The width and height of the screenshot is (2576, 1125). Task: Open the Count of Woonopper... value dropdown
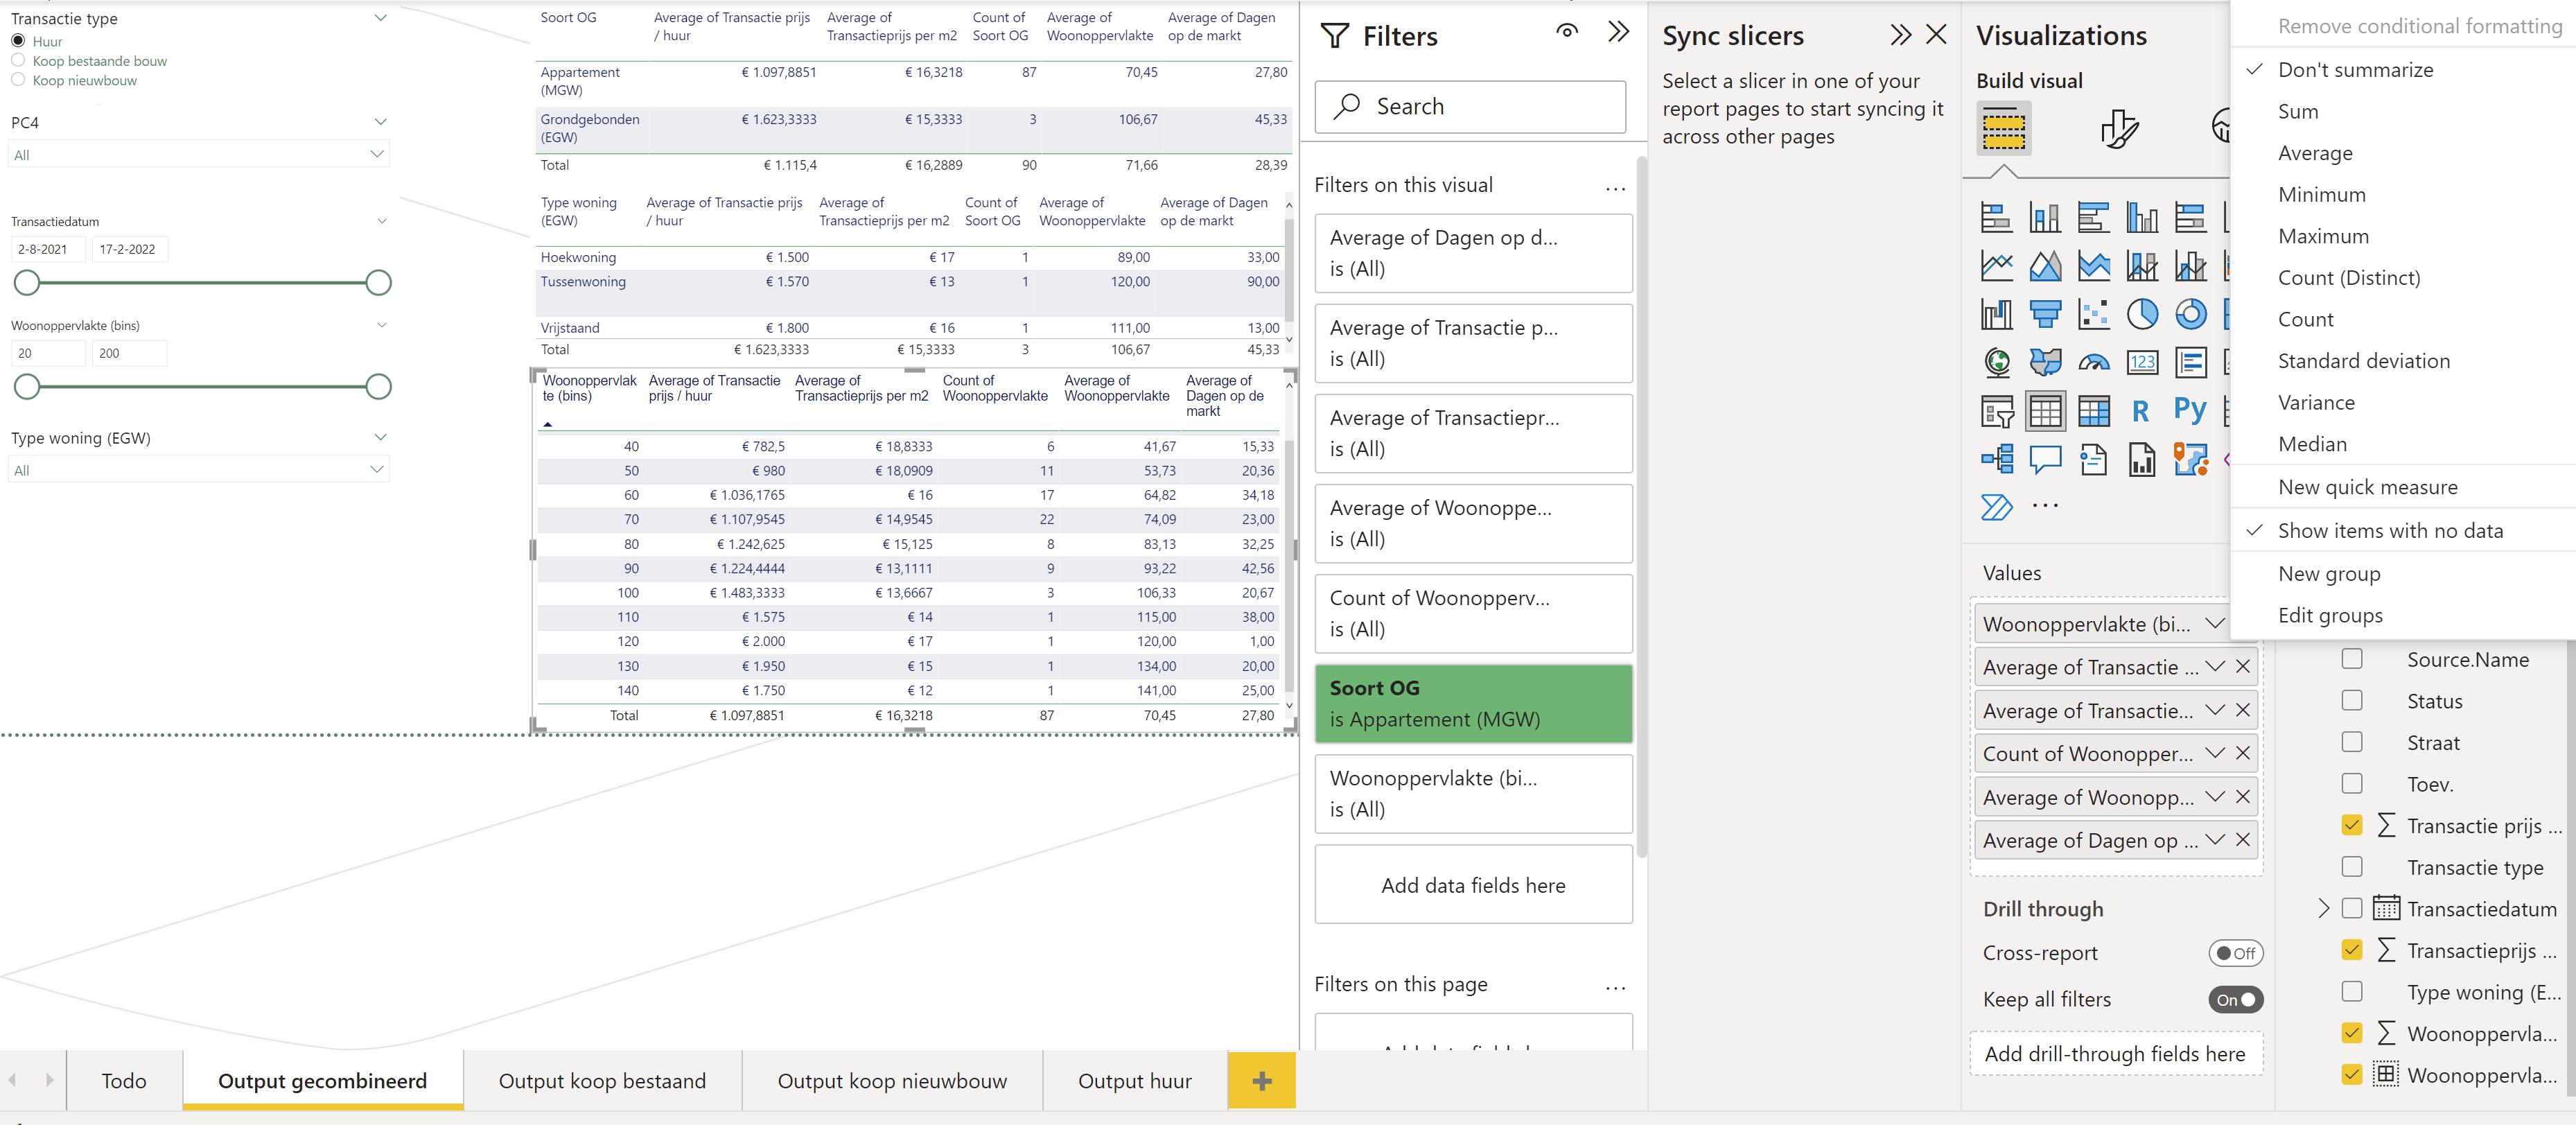[x=2215, y=753]
